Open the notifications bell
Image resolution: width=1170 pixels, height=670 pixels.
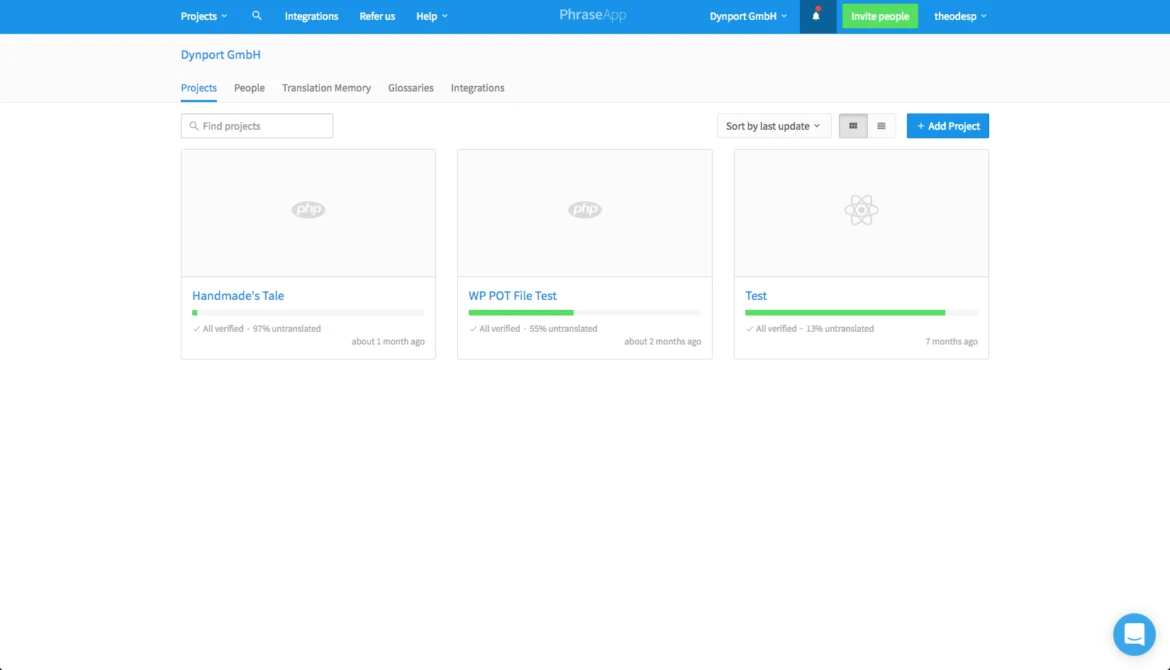pyautogui.click(x=816, y=16)
